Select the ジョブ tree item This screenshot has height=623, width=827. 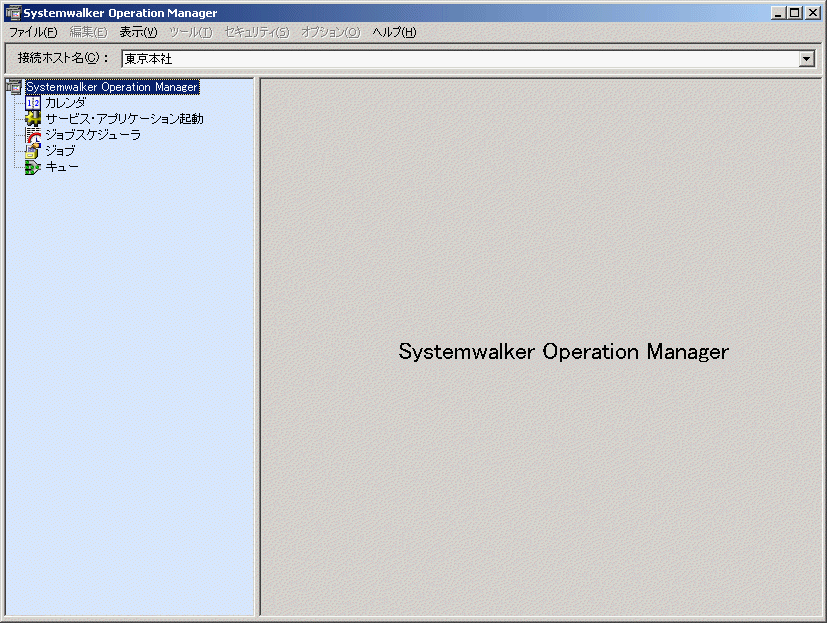(x=60, y=151)
